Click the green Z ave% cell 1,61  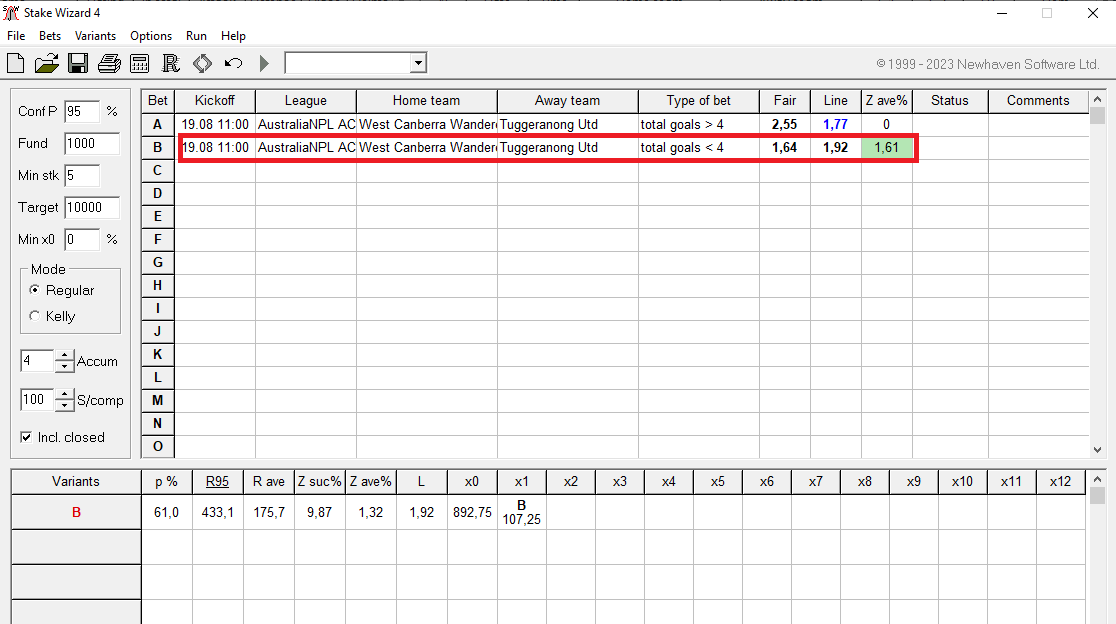[887, 147]
